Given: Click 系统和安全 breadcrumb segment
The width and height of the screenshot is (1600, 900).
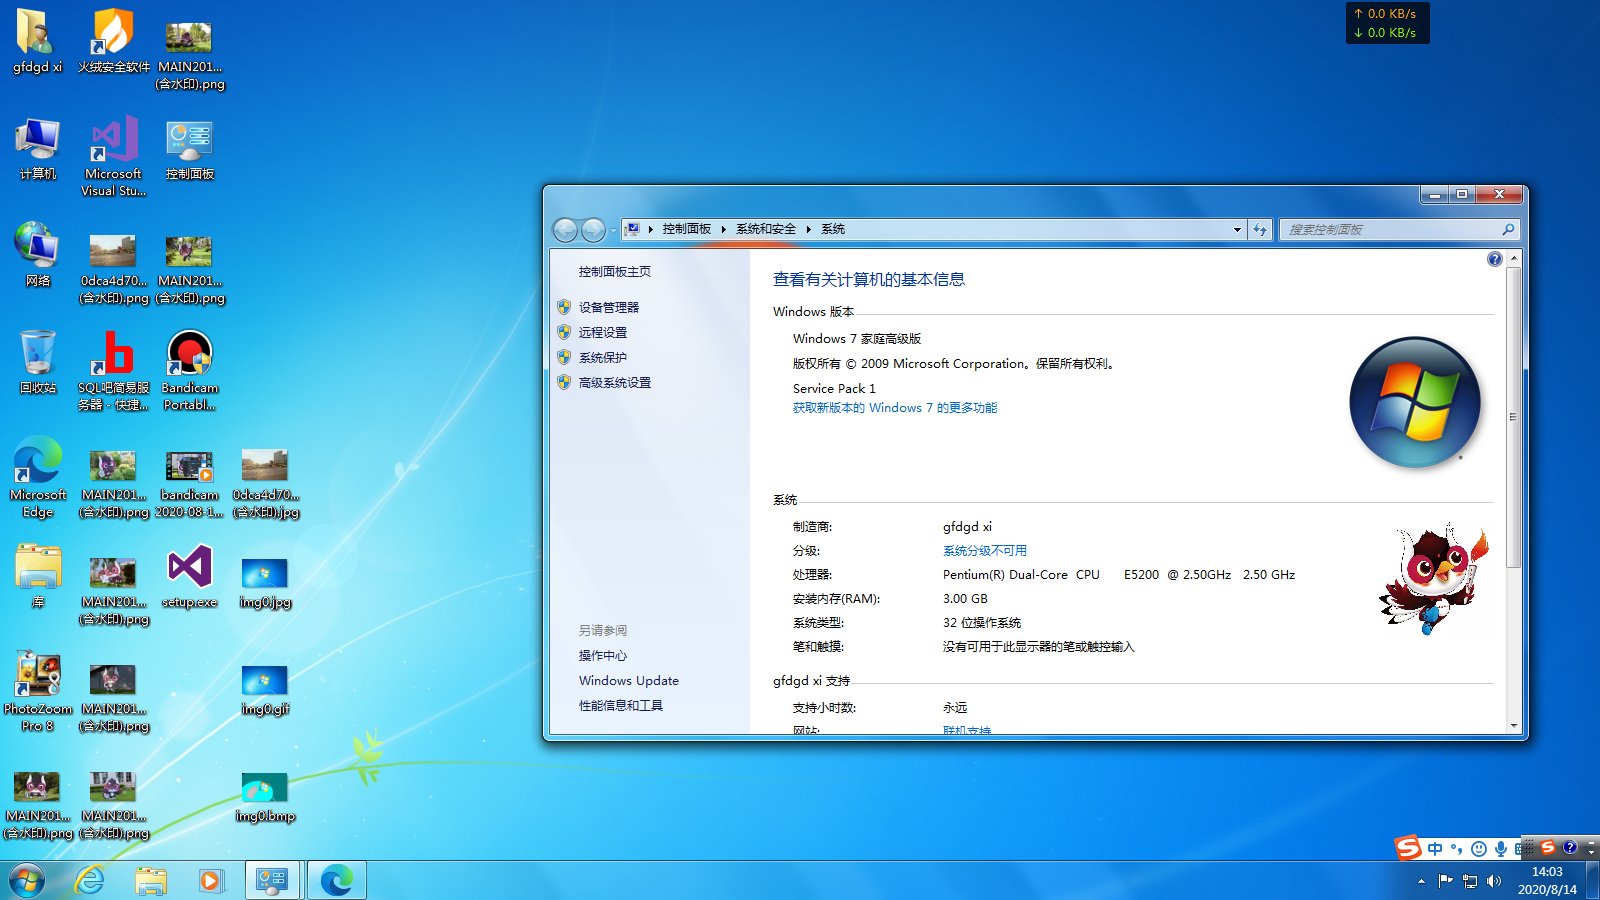Looking at the screenshot, I should coord(766,229).
